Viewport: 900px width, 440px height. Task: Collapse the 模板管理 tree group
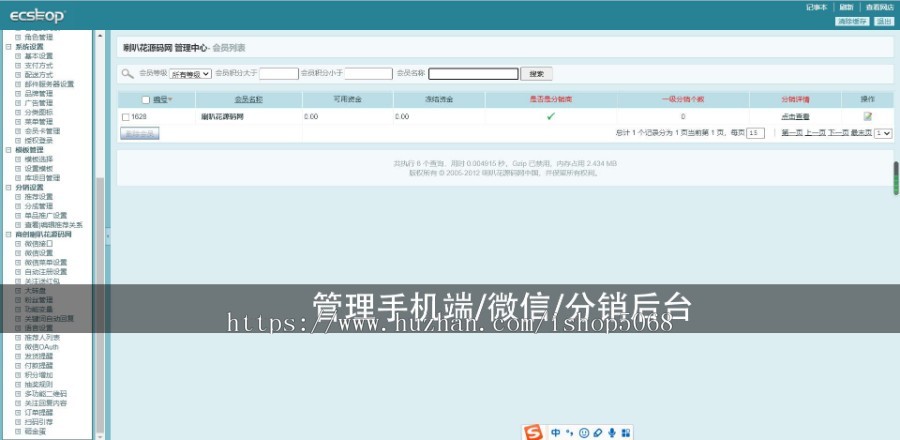[9, 150]
